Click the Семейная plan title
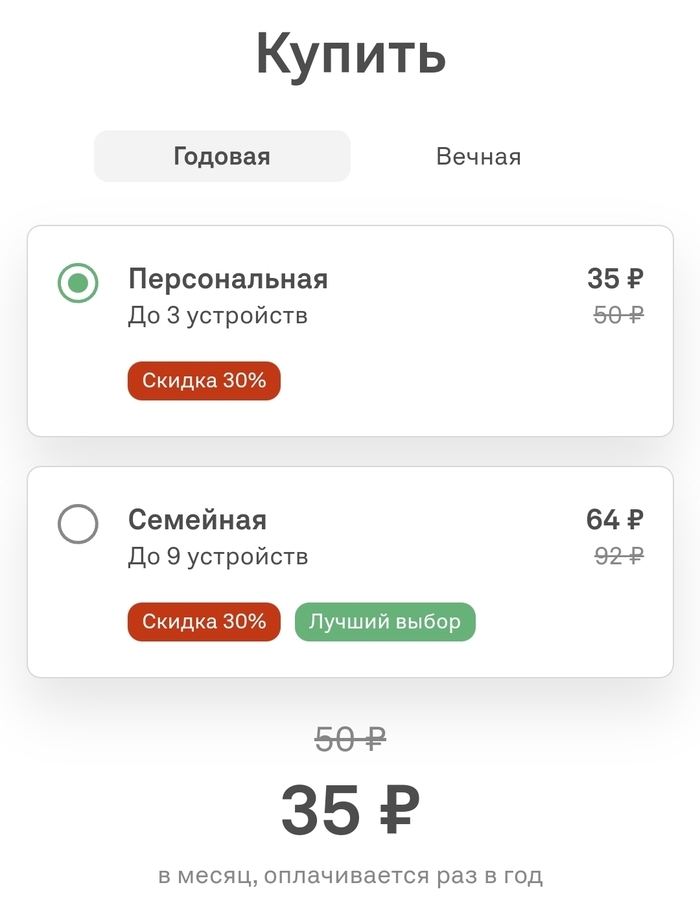Image resolution: width=700 pixels, height=909 pixels. point(197,520)
